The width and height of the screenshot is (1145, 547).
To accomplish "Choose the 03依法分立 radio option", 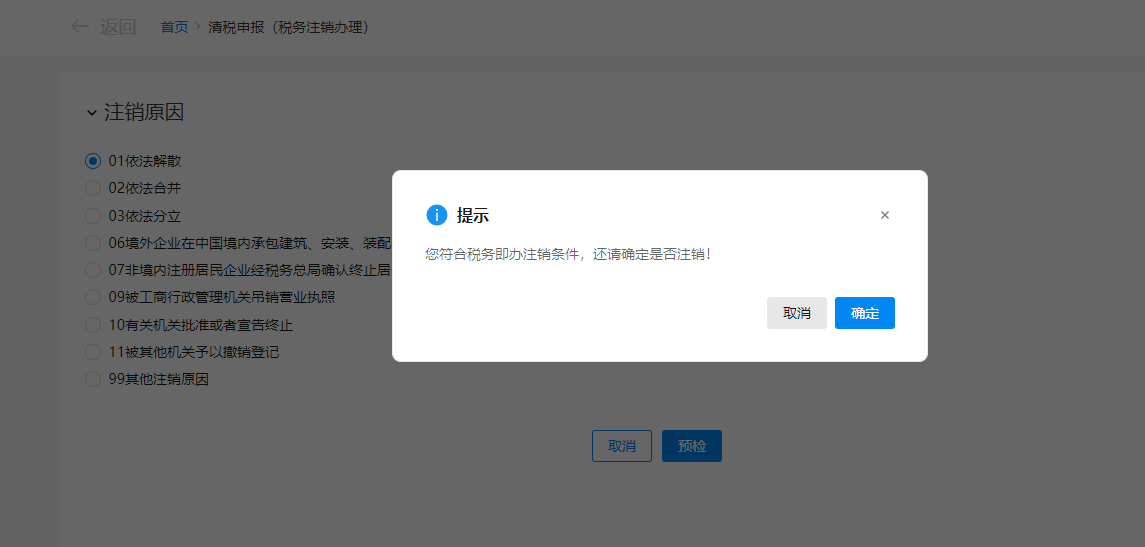I will tap(93, 216).
